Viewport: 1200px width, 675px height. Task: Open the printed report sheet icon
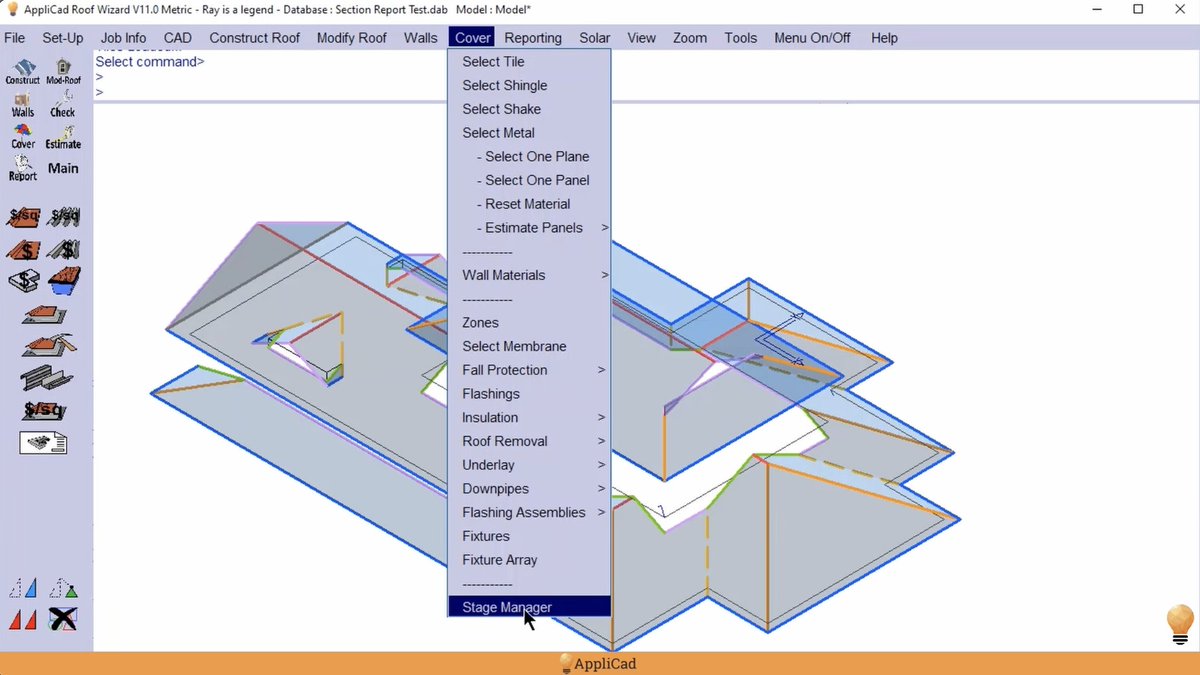tap(43, 442)
